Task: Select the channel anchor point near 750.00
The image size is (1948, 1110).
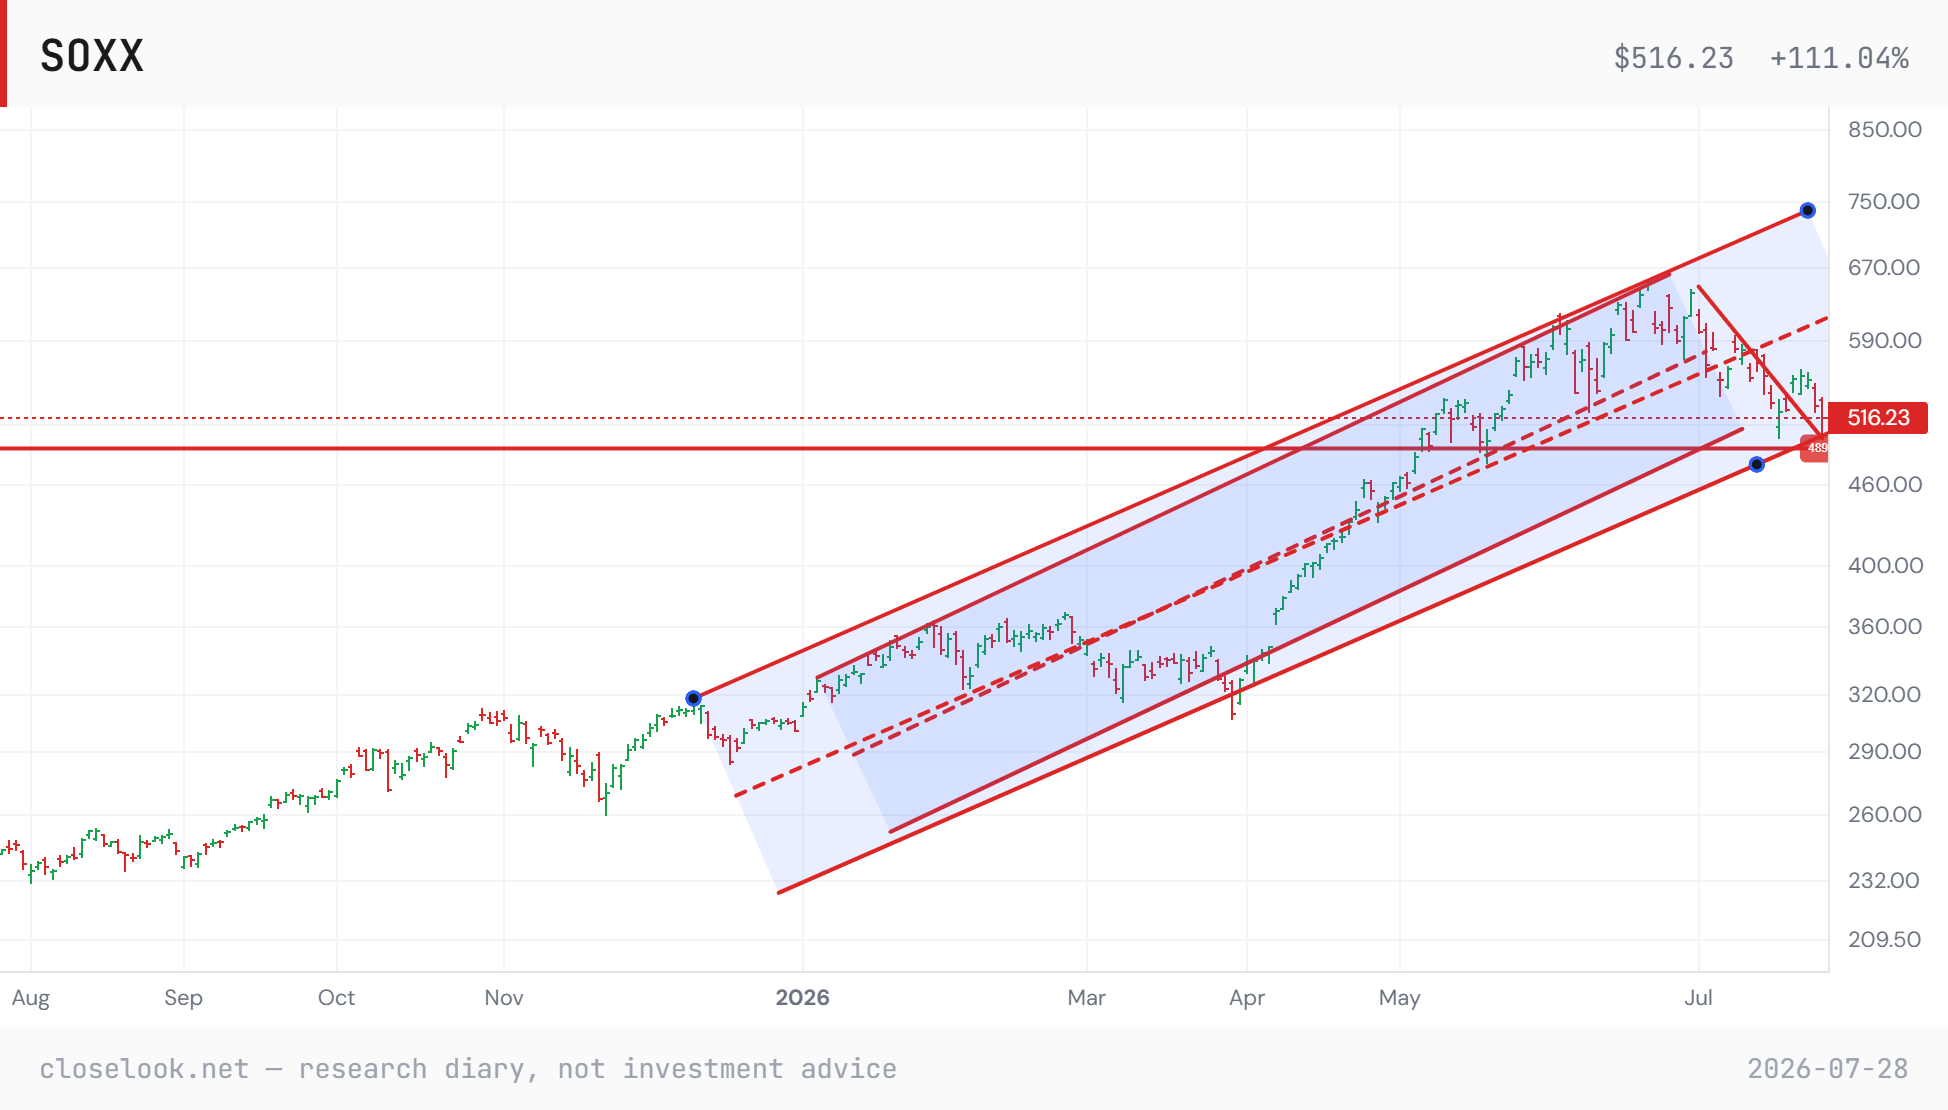Action: (1807, 210)
